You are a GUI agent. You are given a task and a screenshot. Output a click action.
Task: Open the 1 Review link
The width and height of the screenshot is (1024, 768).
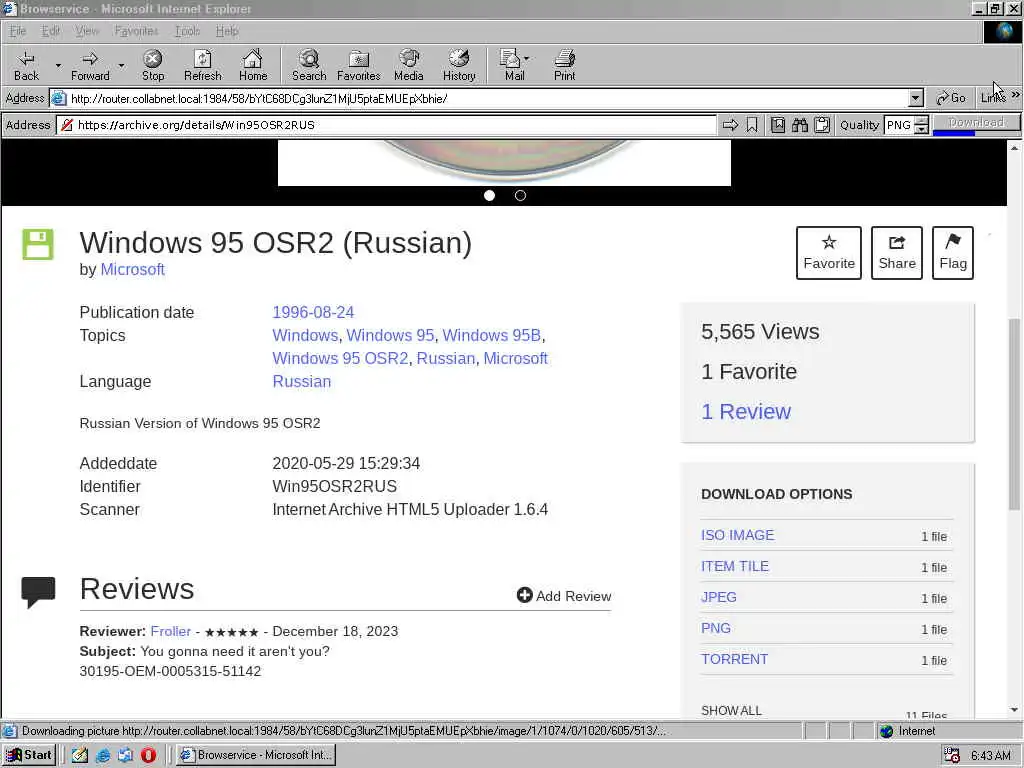746,411
